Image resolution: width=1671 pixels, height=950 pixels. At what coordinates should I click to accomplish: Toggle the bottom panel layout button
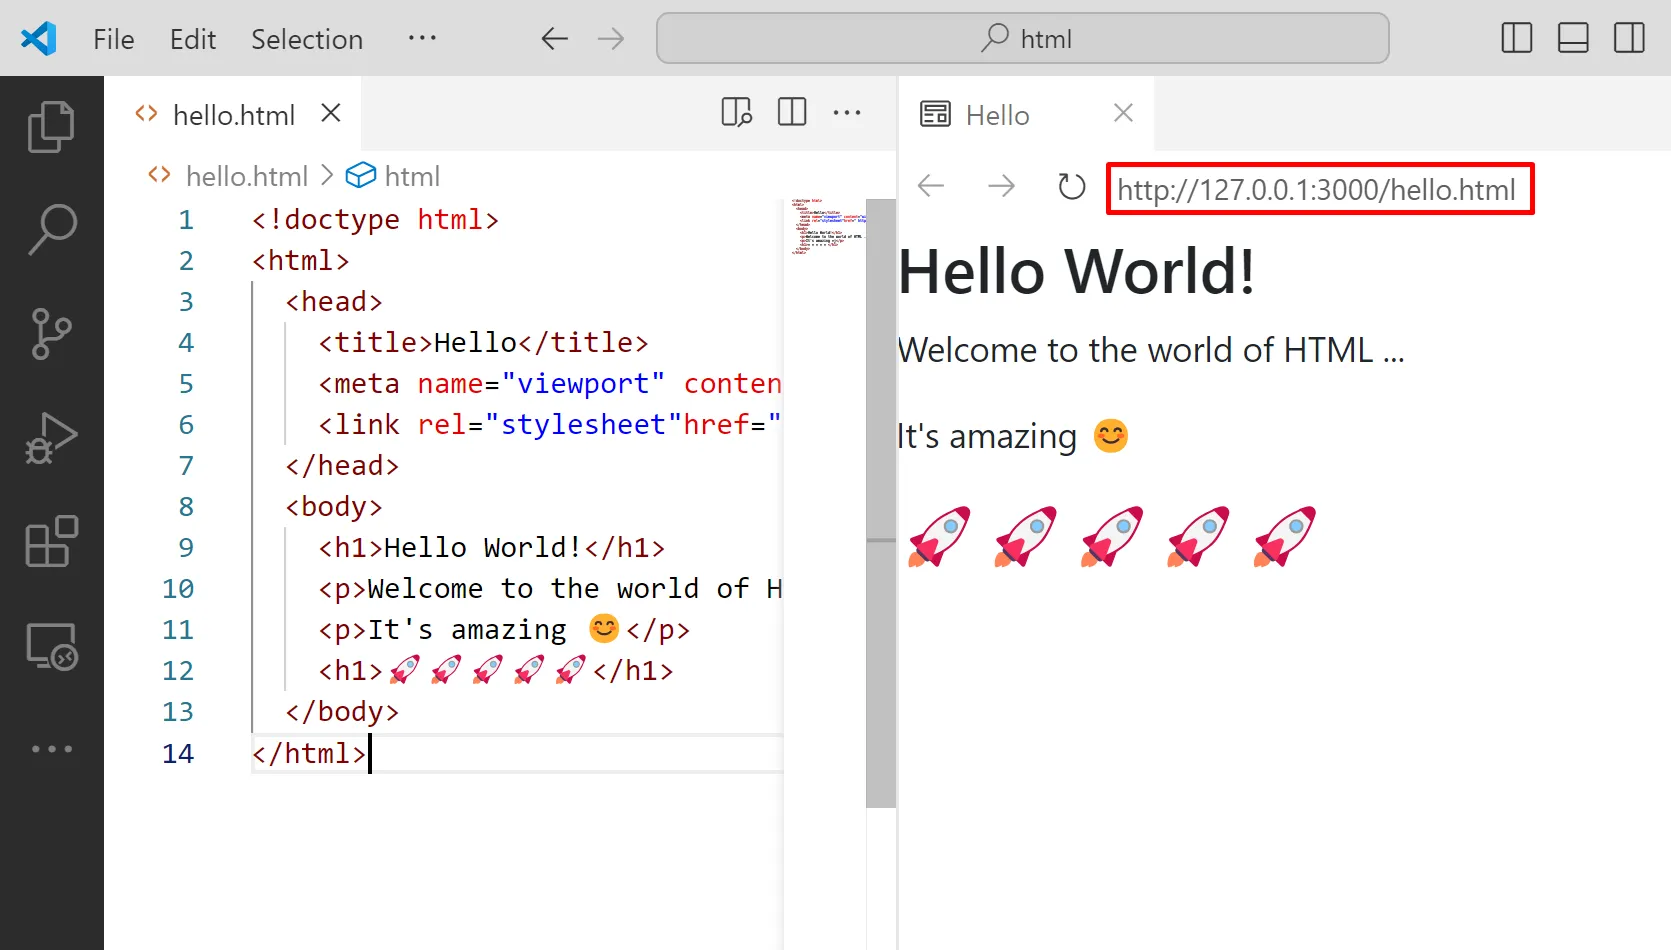[1573, 38]
